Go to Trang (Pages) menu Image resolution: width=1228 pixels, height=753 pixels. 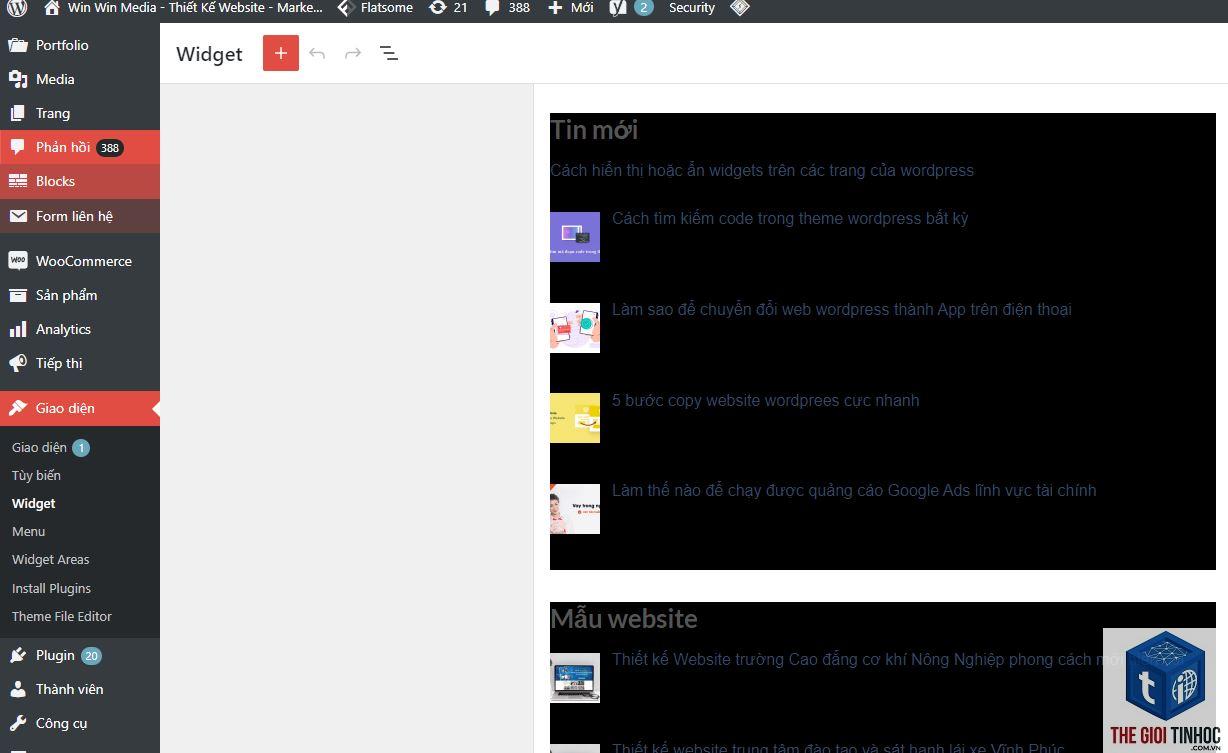[x=80, y=113]
